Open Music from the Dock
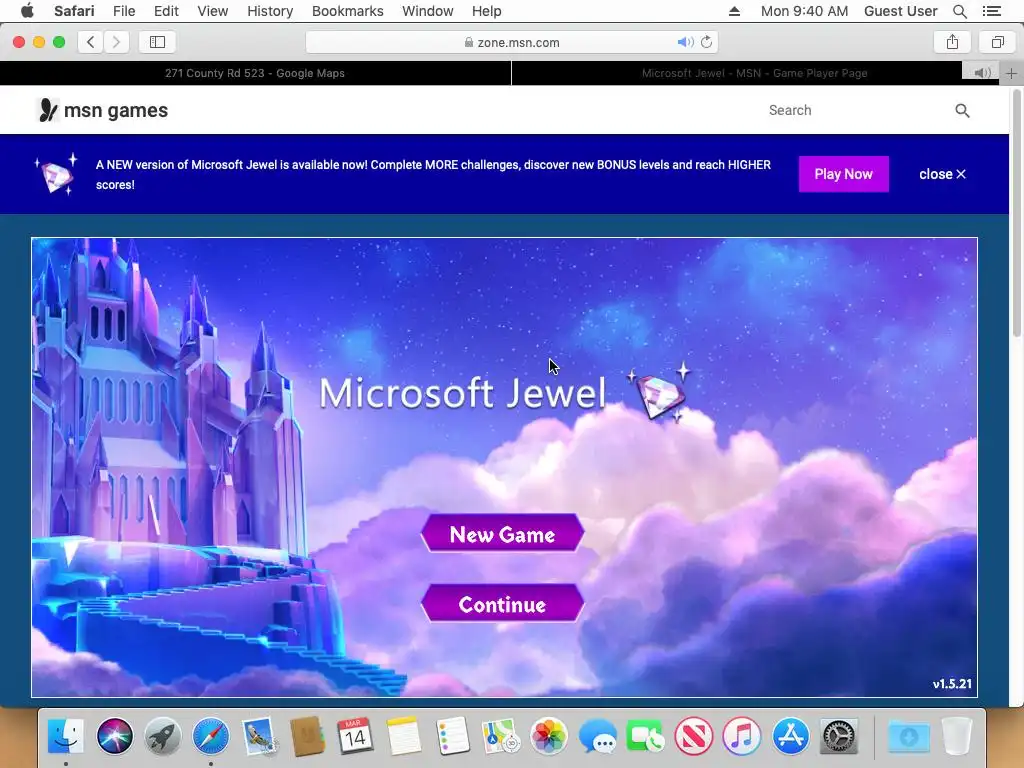The image size is (1024, 768). [742, 736]
